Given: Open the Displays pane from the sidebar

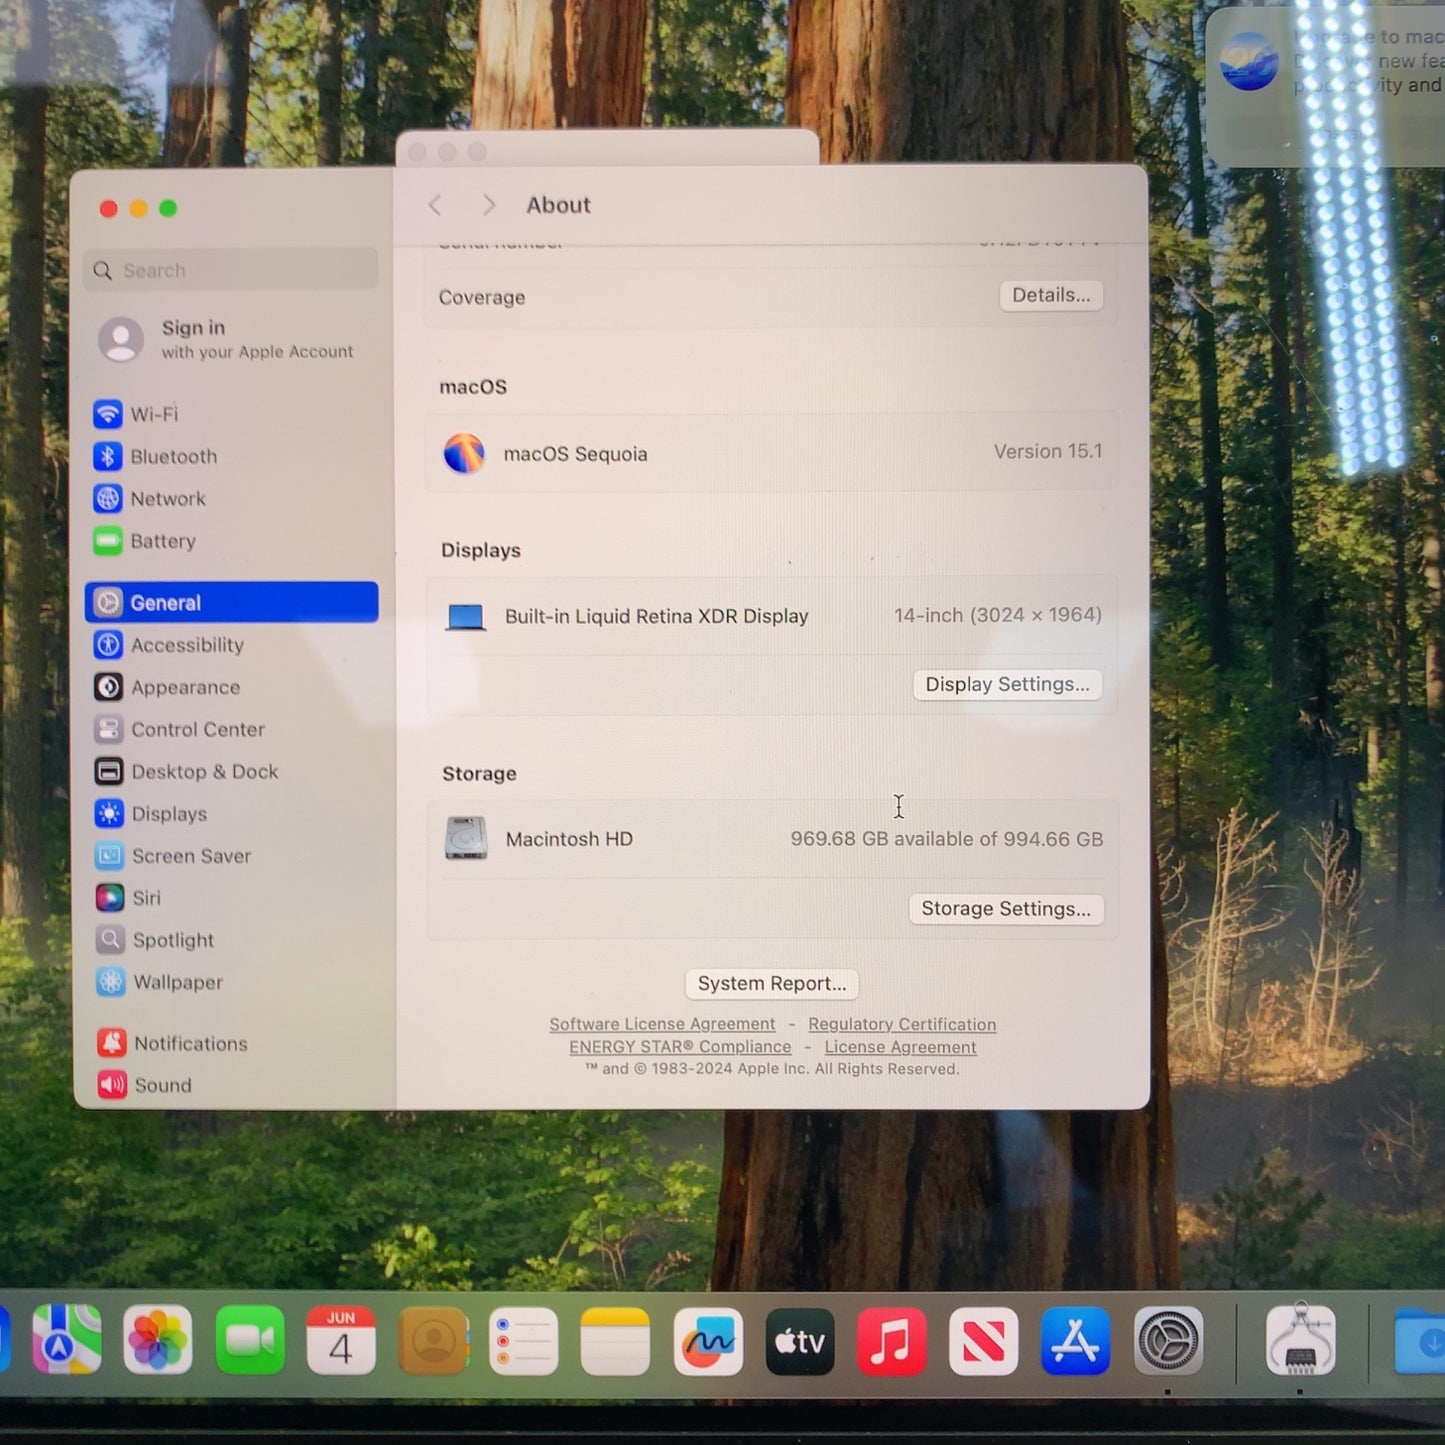Looking at the screenshot, I should pos(151,813).
